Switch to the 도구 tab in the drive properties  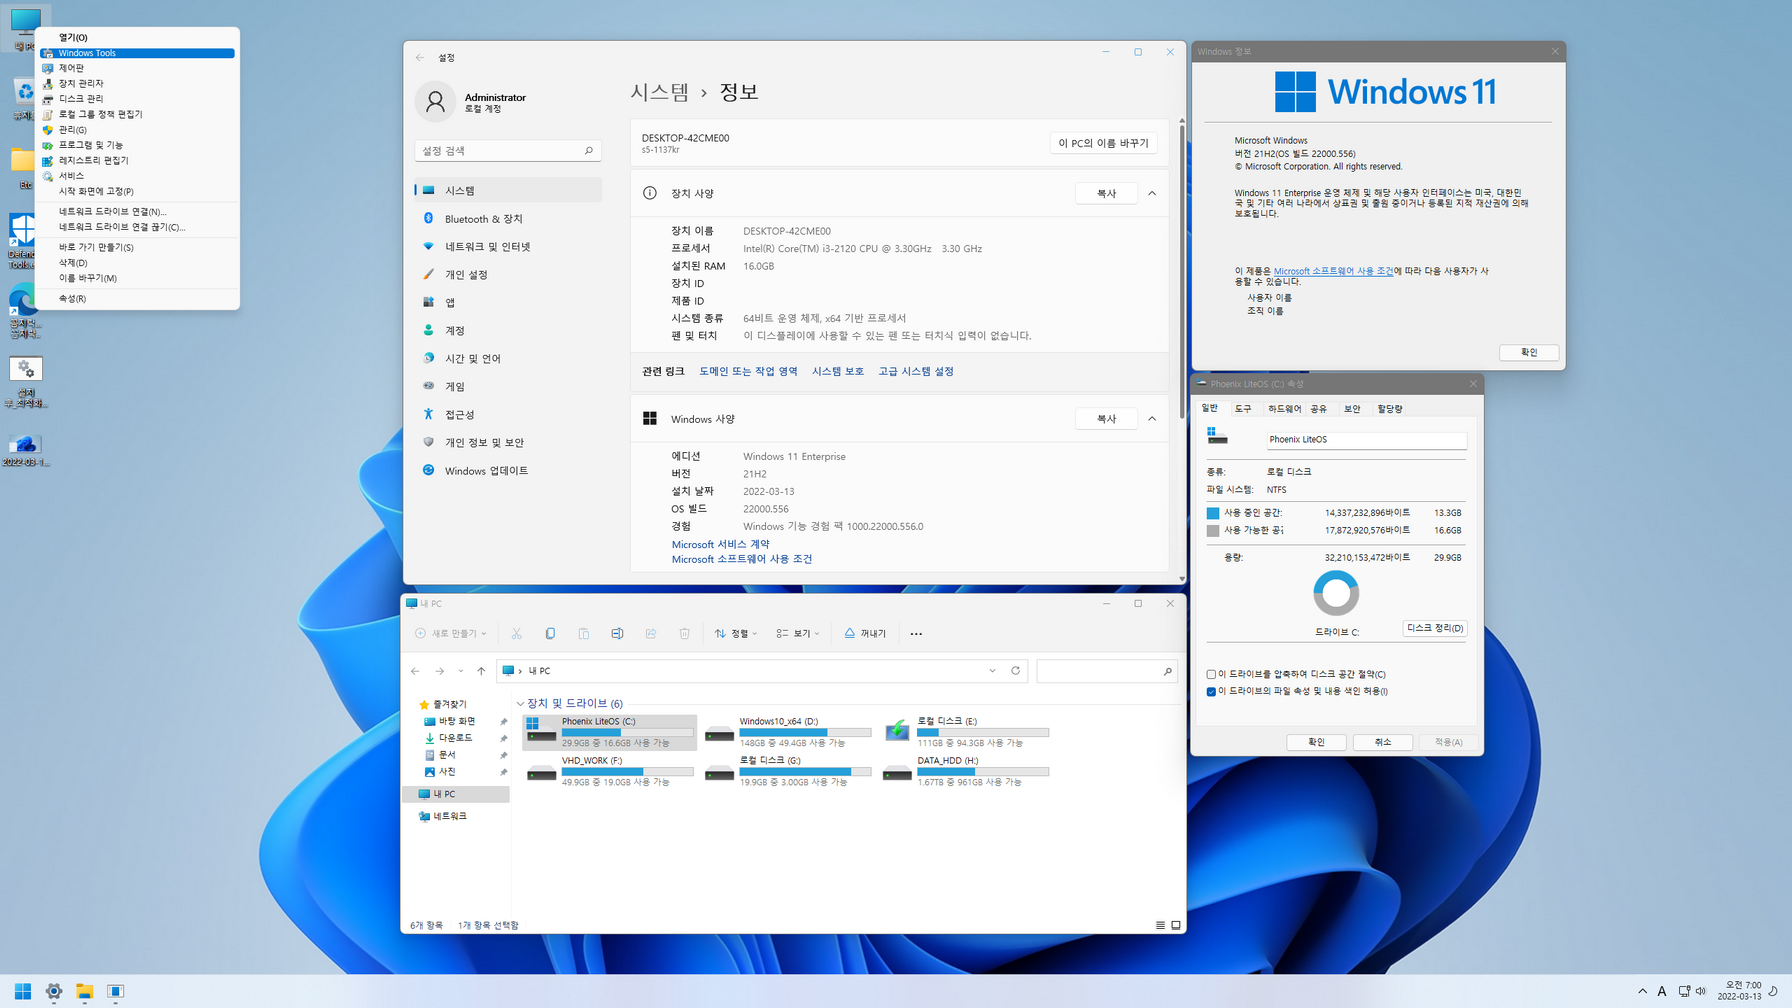1243,409
